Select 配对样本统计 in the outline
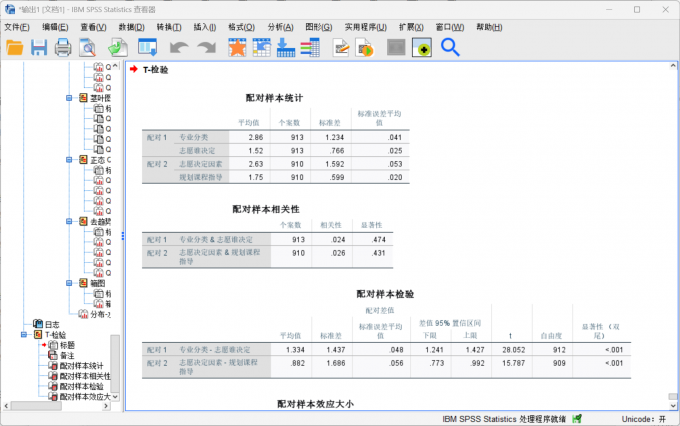The image size is (680, 426). [x=82, y=366]
